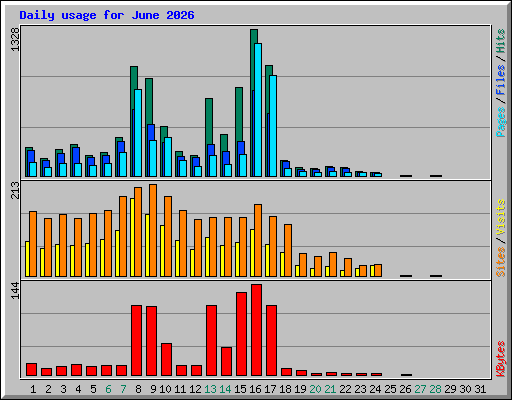Screen dimensions: 512x400
Task: Click the 213 visits axis value
Action: 15,190
